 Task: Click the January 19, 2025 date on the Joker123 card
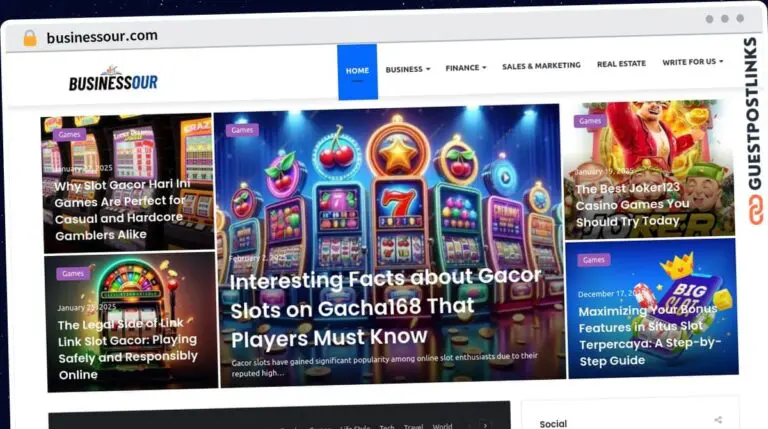click(604, 171)
